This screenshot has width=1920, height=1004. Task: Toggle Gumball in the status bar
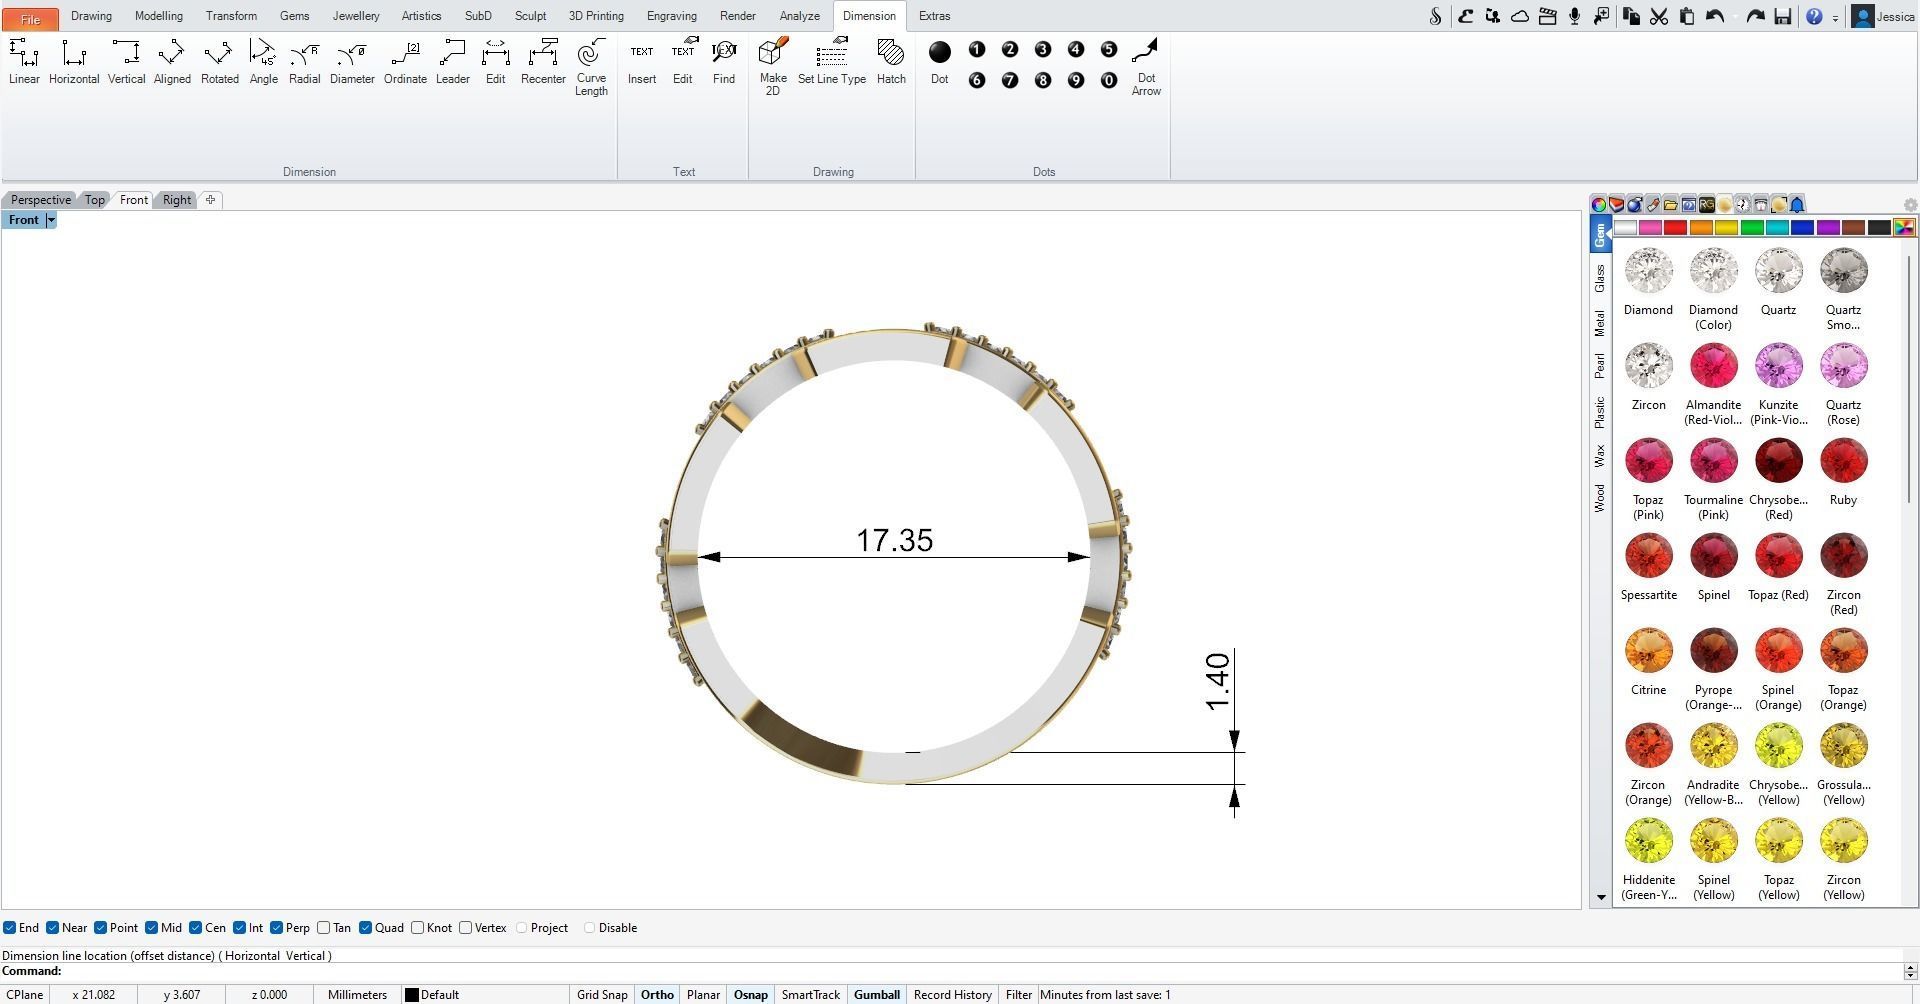pos(877,995)
